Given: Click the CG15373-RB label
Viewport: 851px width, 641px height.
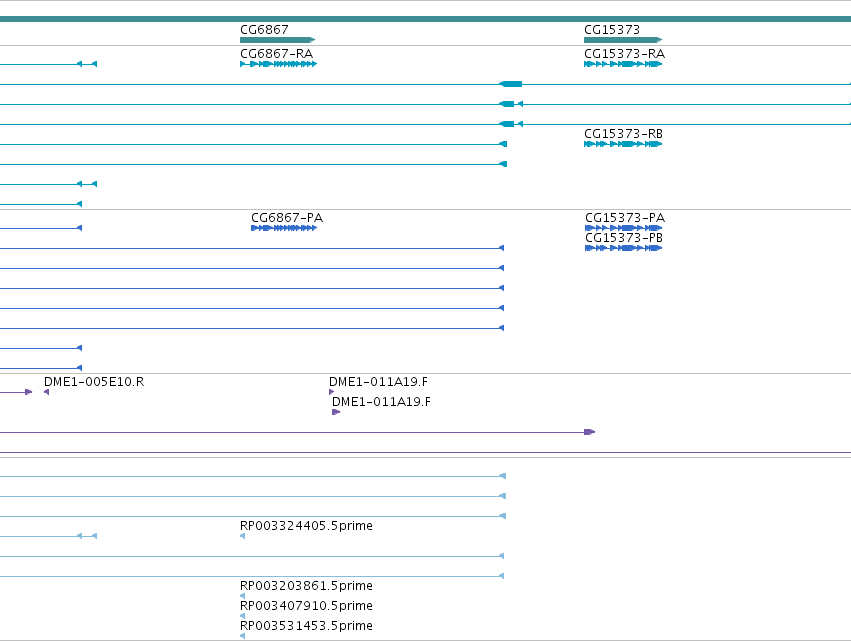Looking at the screenshot, I should [623, 134].
